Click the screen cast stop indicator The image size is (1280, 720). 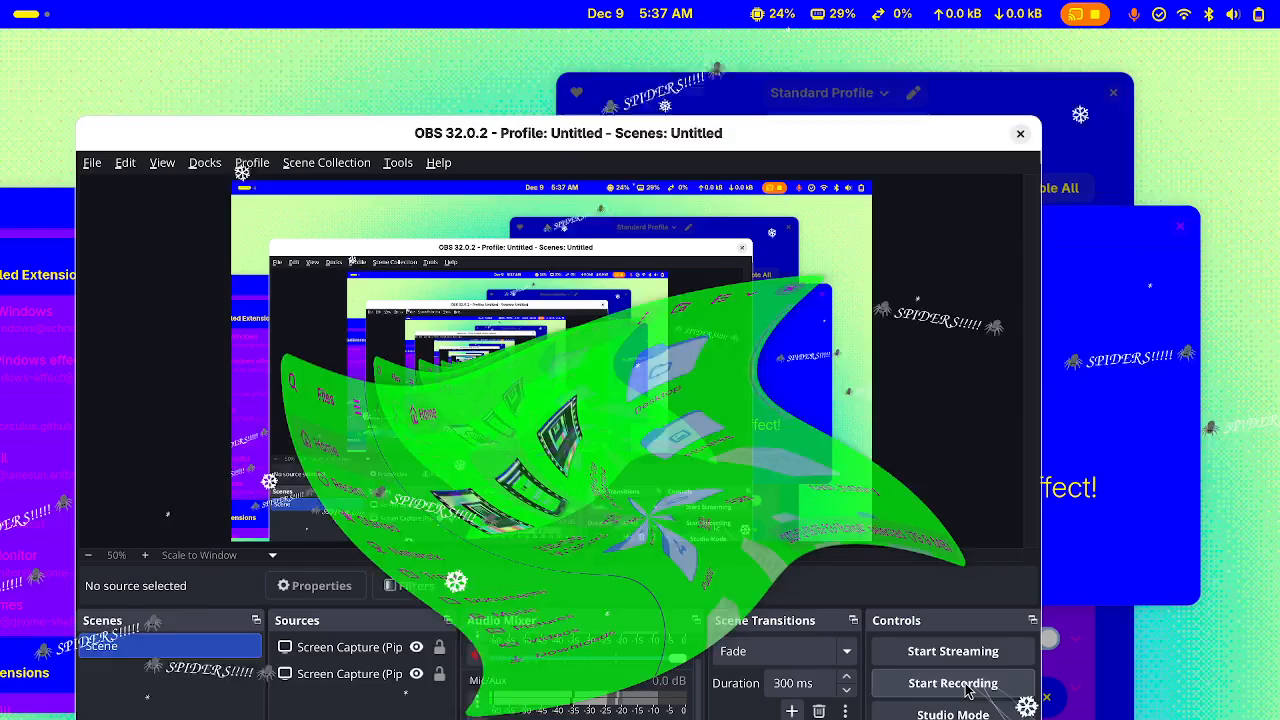click(1085, 14)
